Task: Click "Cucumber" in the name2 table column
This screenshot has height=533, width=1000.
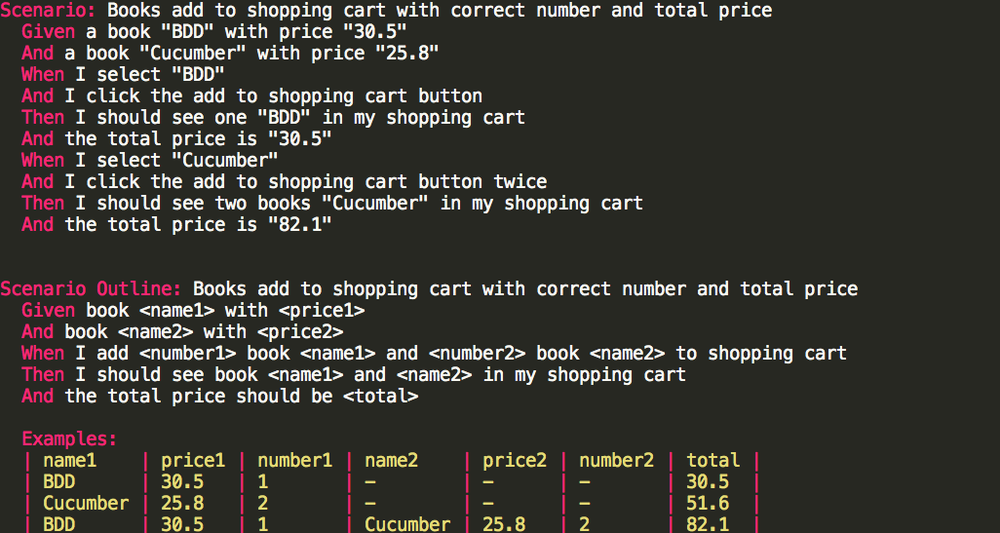Action: pos(407,524)
